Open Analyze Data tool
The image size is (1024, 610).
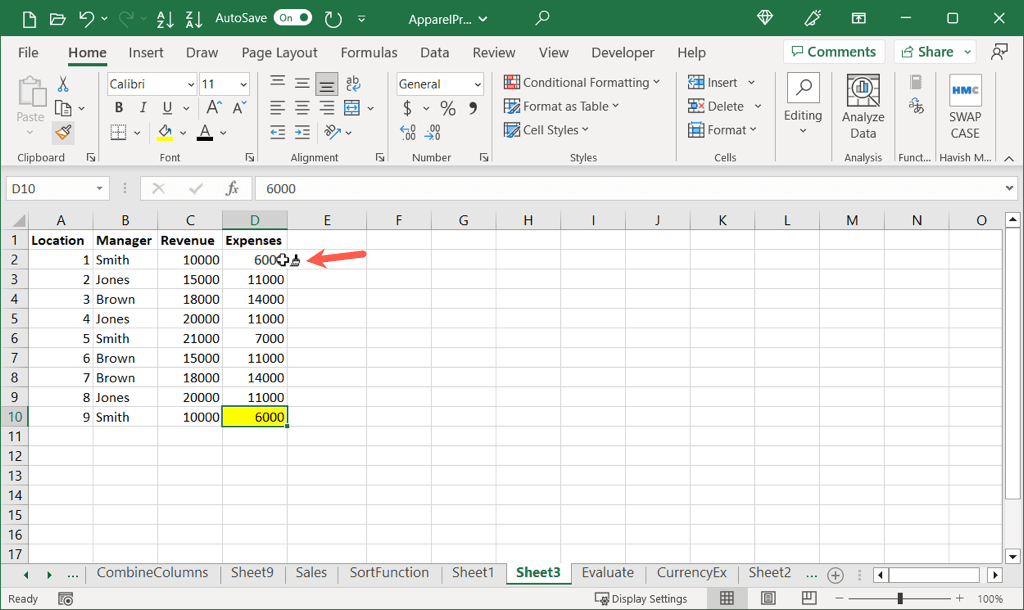pos(863,106)
